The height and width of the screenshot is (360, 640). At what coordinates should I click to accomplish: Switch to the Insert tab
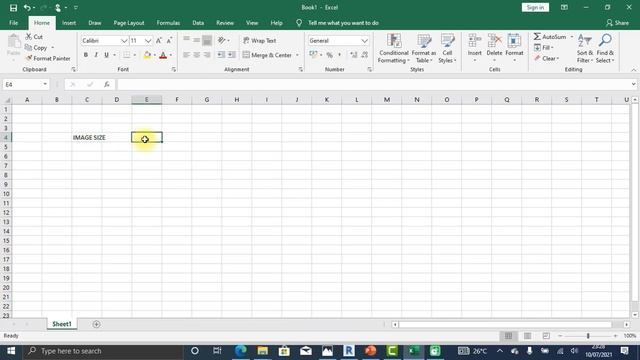coord(69,23)
